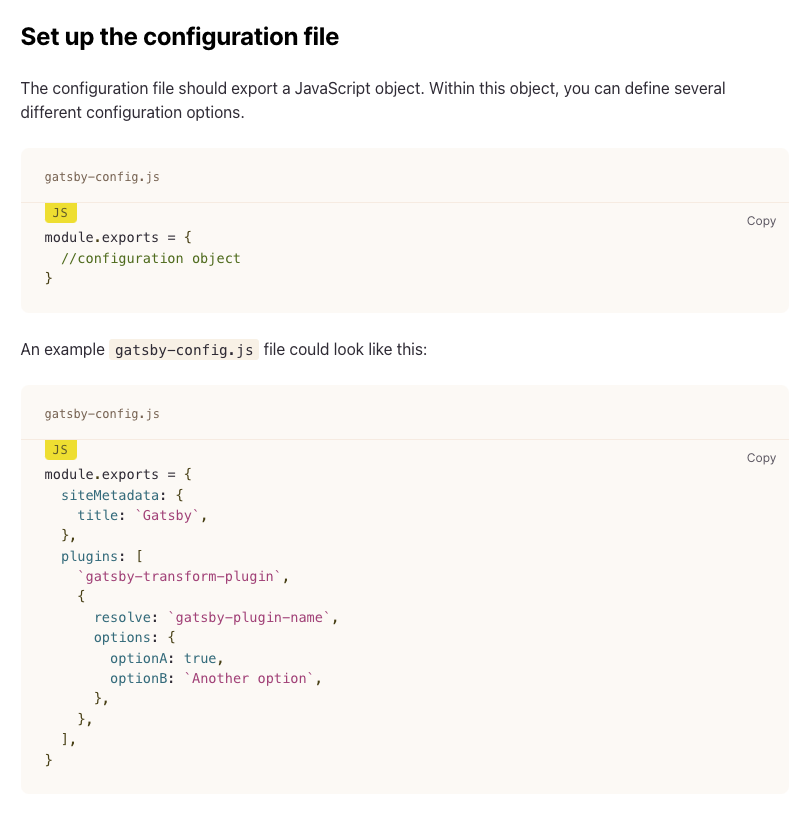Select the gatsby-config.js filename label on first snippet
Screen dimensions: 801x813
coord(101,176)
